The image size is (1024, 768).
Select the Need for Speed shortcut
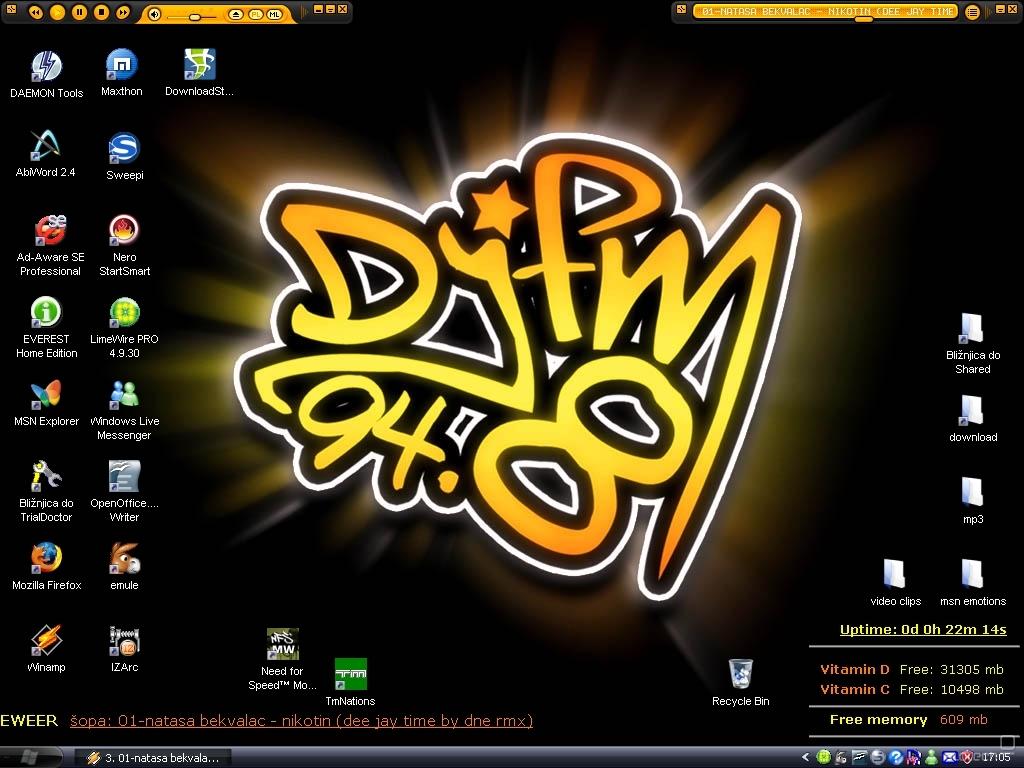(282, 660)
